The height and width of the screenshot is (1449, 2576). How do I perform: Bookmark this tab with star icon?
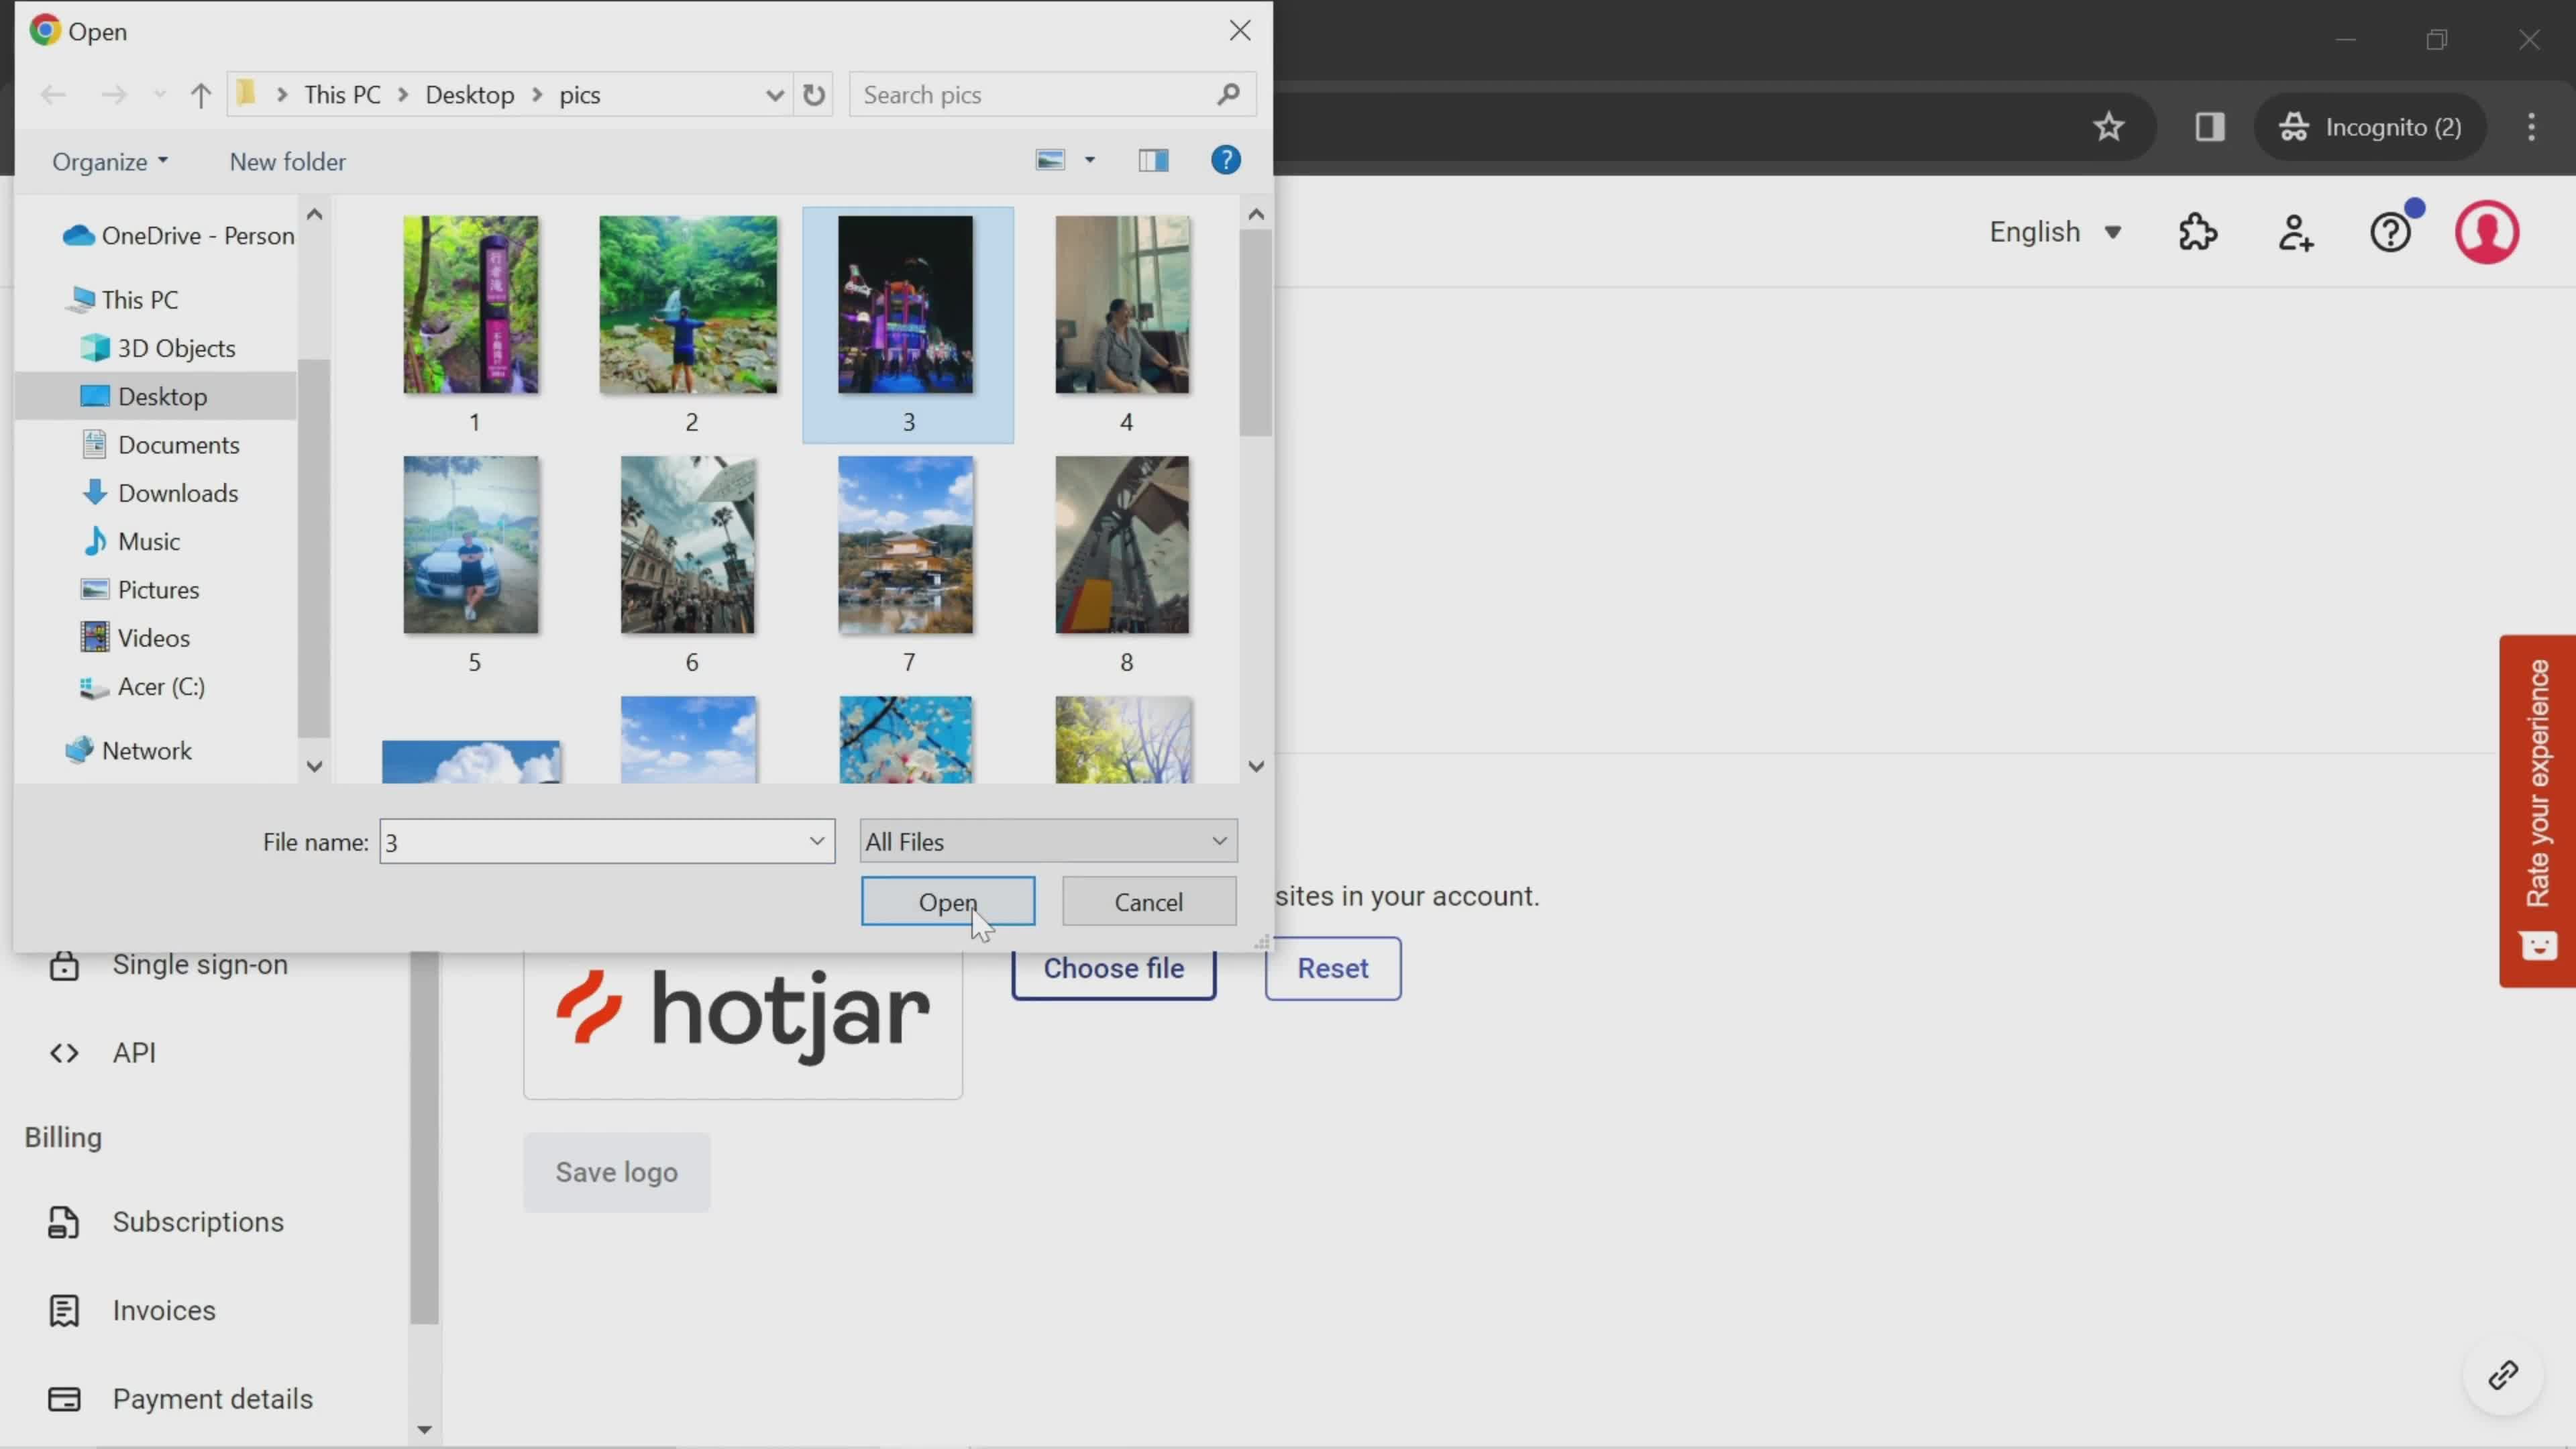pos(2109,127)
